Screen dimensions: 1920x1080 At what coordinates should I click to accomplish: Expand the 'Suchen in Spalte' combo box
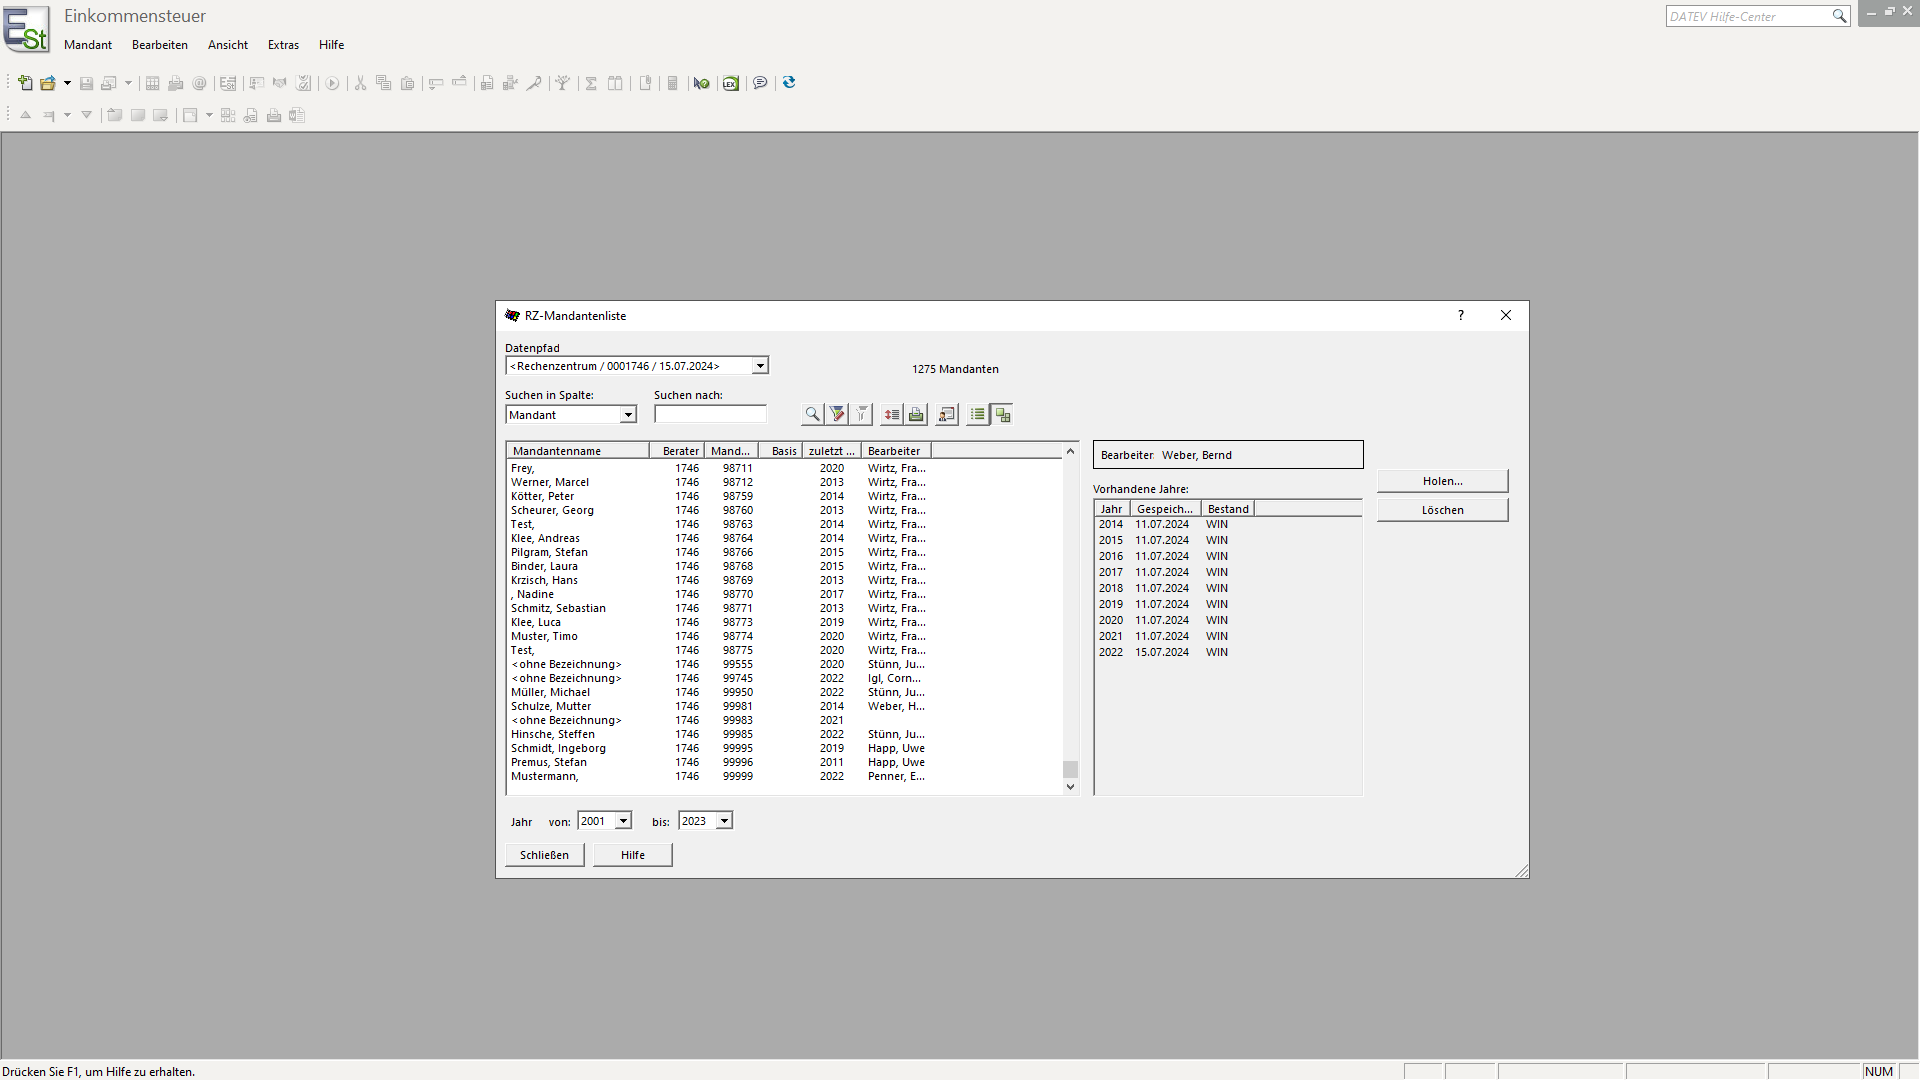tap(628, 415)
